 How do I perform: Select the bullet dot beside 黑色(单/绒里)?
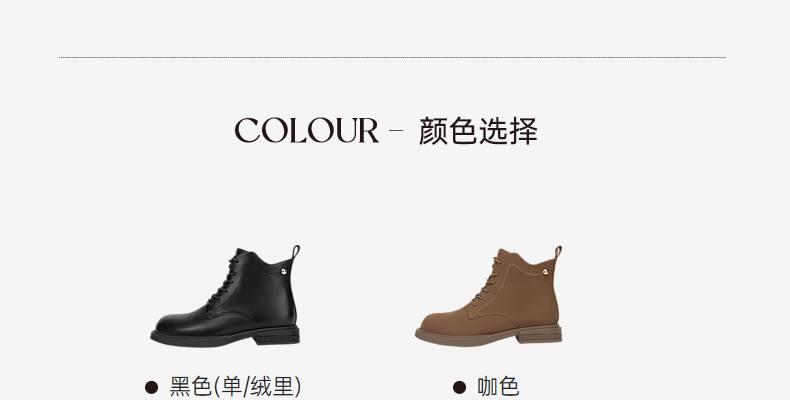click(x=151, y=387)
